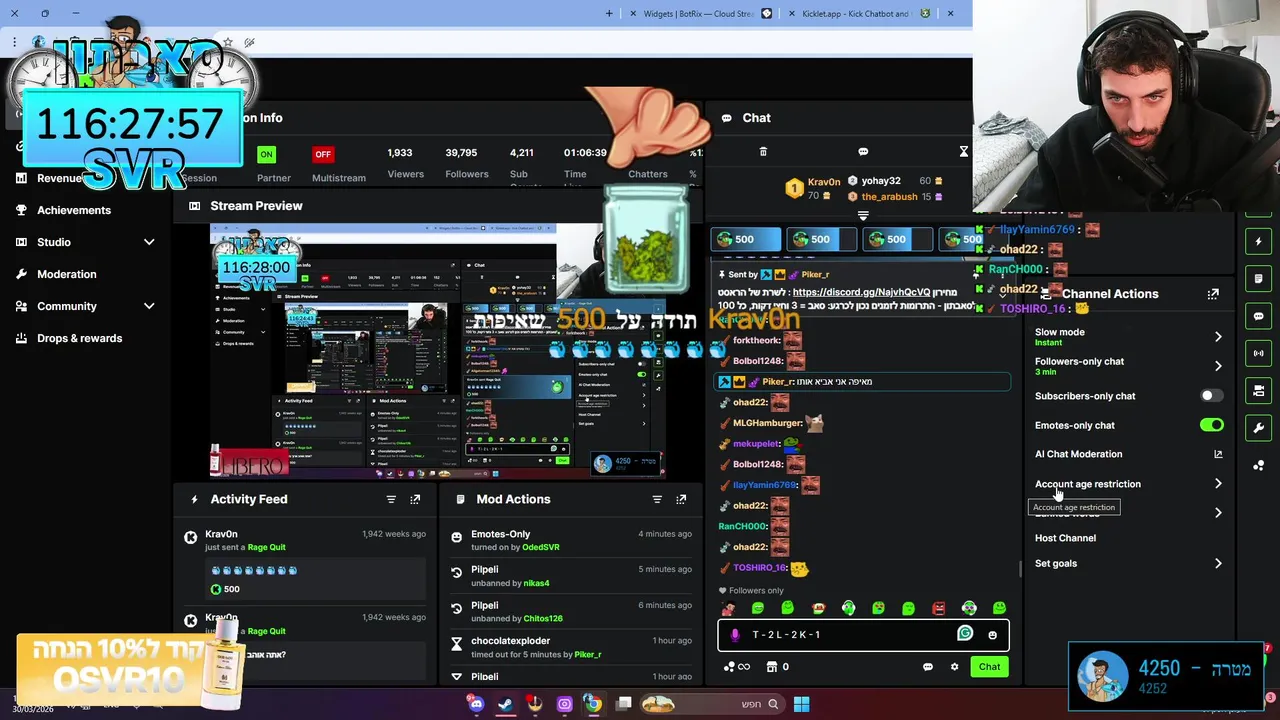Open stream preview camera icon in right sidebar

(1258, 390)
